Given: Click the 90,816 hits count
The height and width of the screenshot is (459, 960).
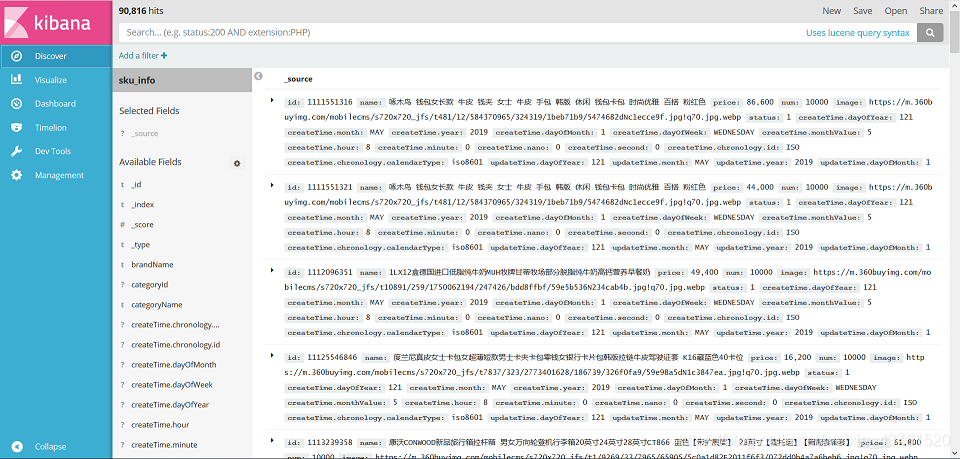Looking at the screenshot, I should coord(141,11).
